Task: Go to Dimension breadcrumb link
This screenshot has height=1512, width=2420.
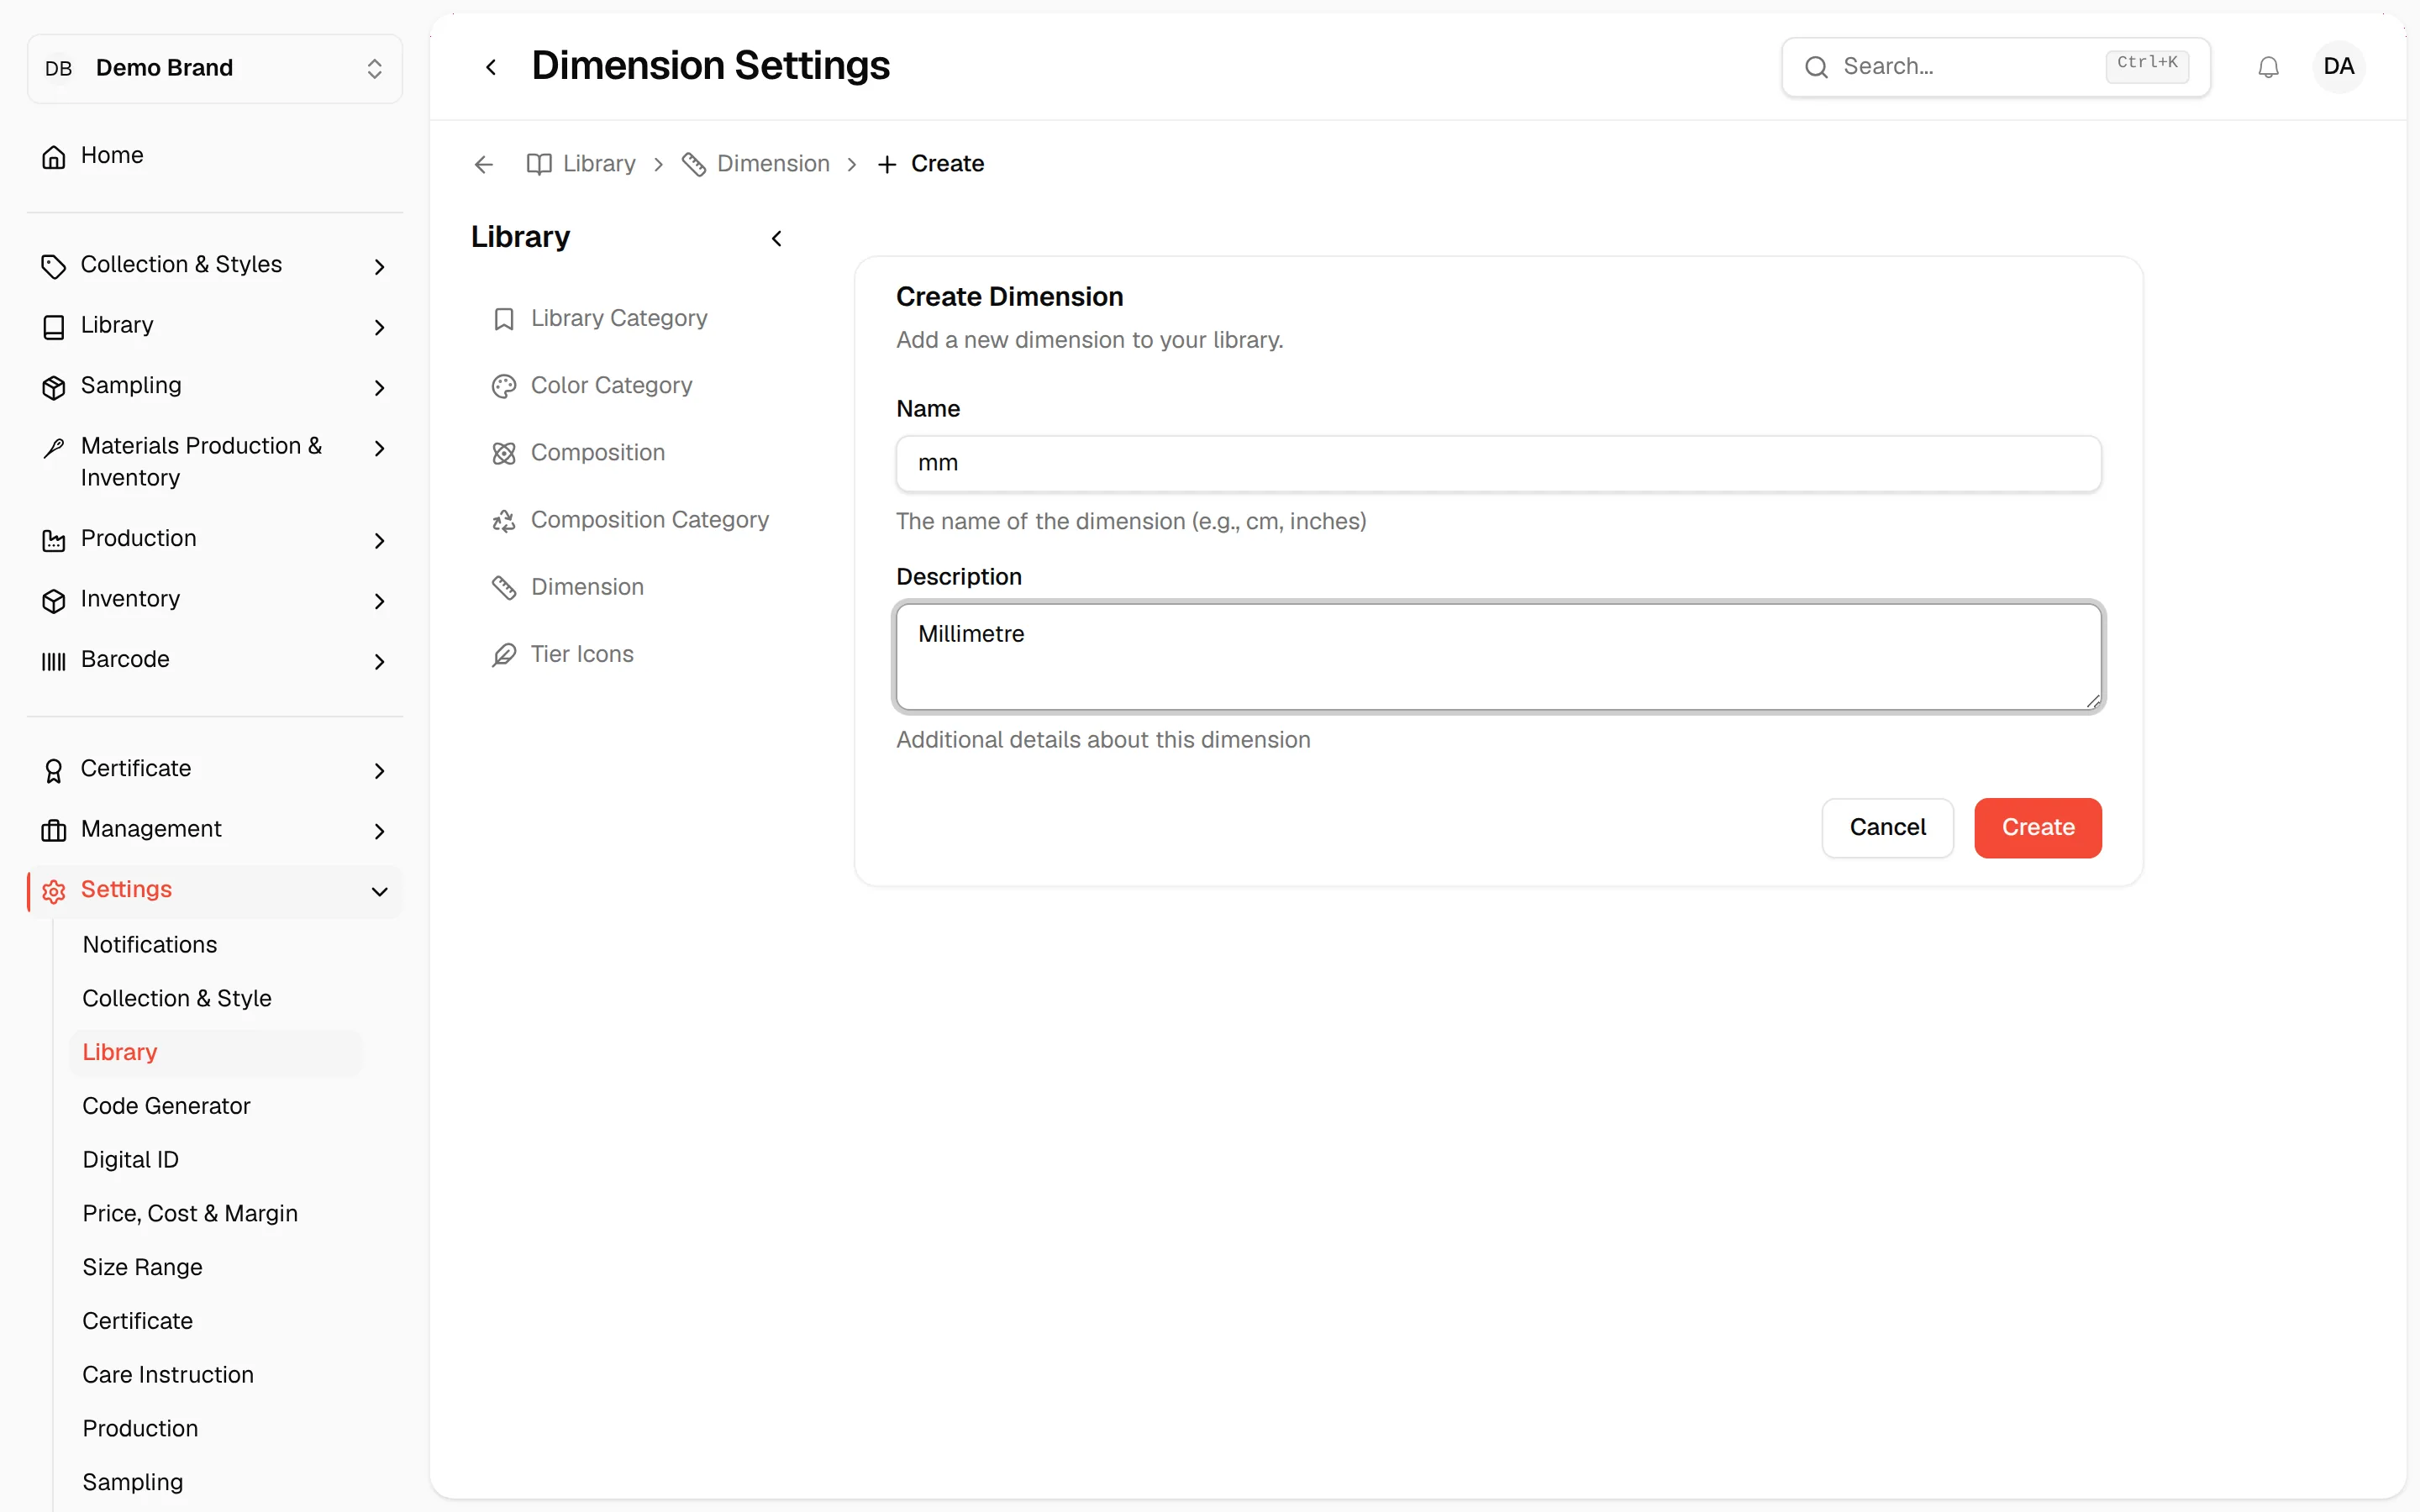Action: 755,164
